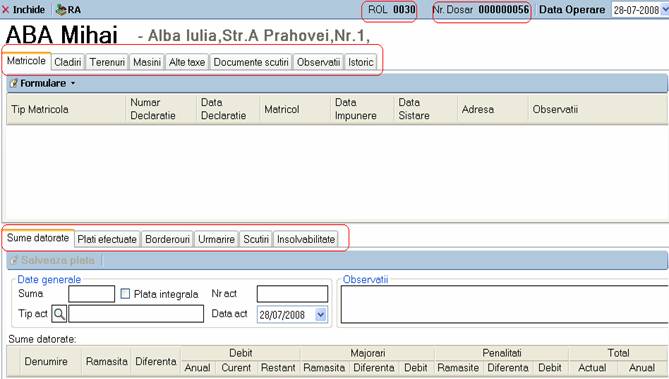Viewport: 669px width, 379px height.
Task: Click into the Suma input field
Action: (x=92, y=294)
